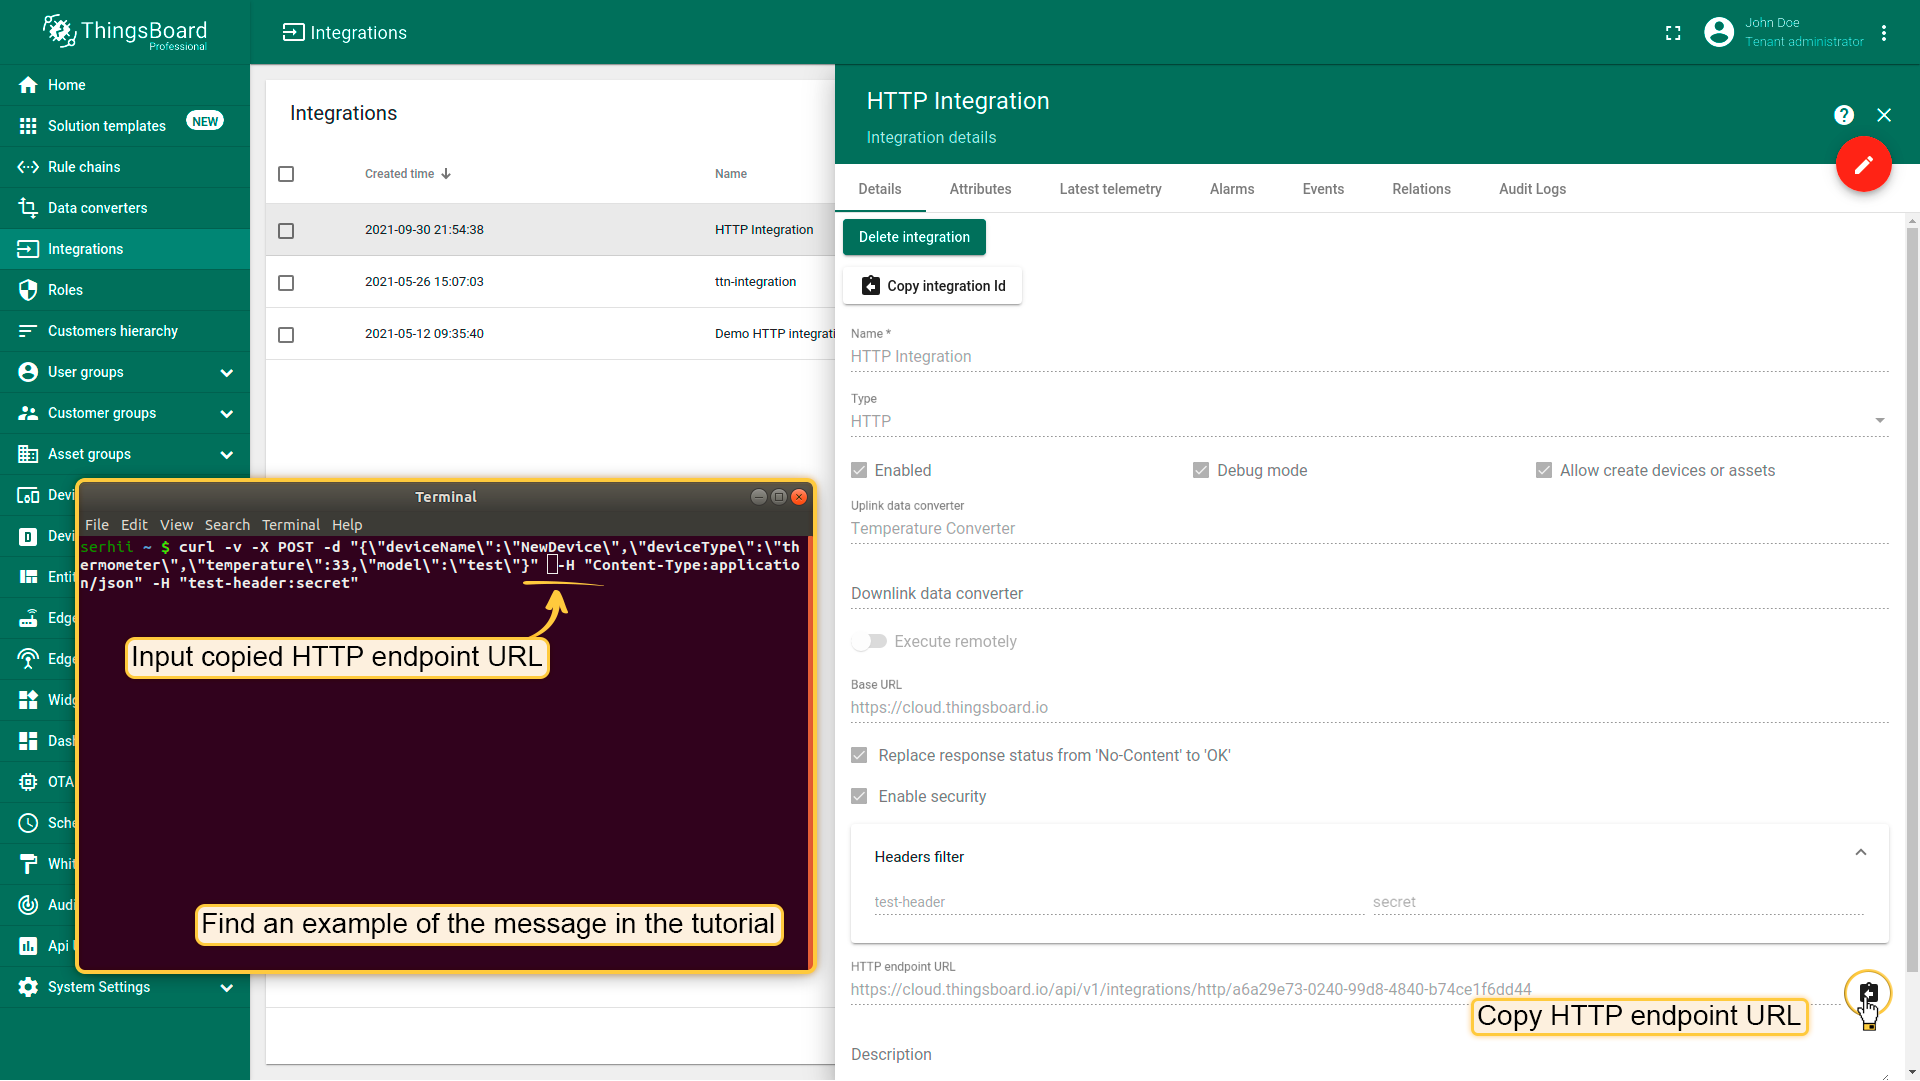Open the three-dot user menu
1920x1081 pixels.
tap(1884, 33)
